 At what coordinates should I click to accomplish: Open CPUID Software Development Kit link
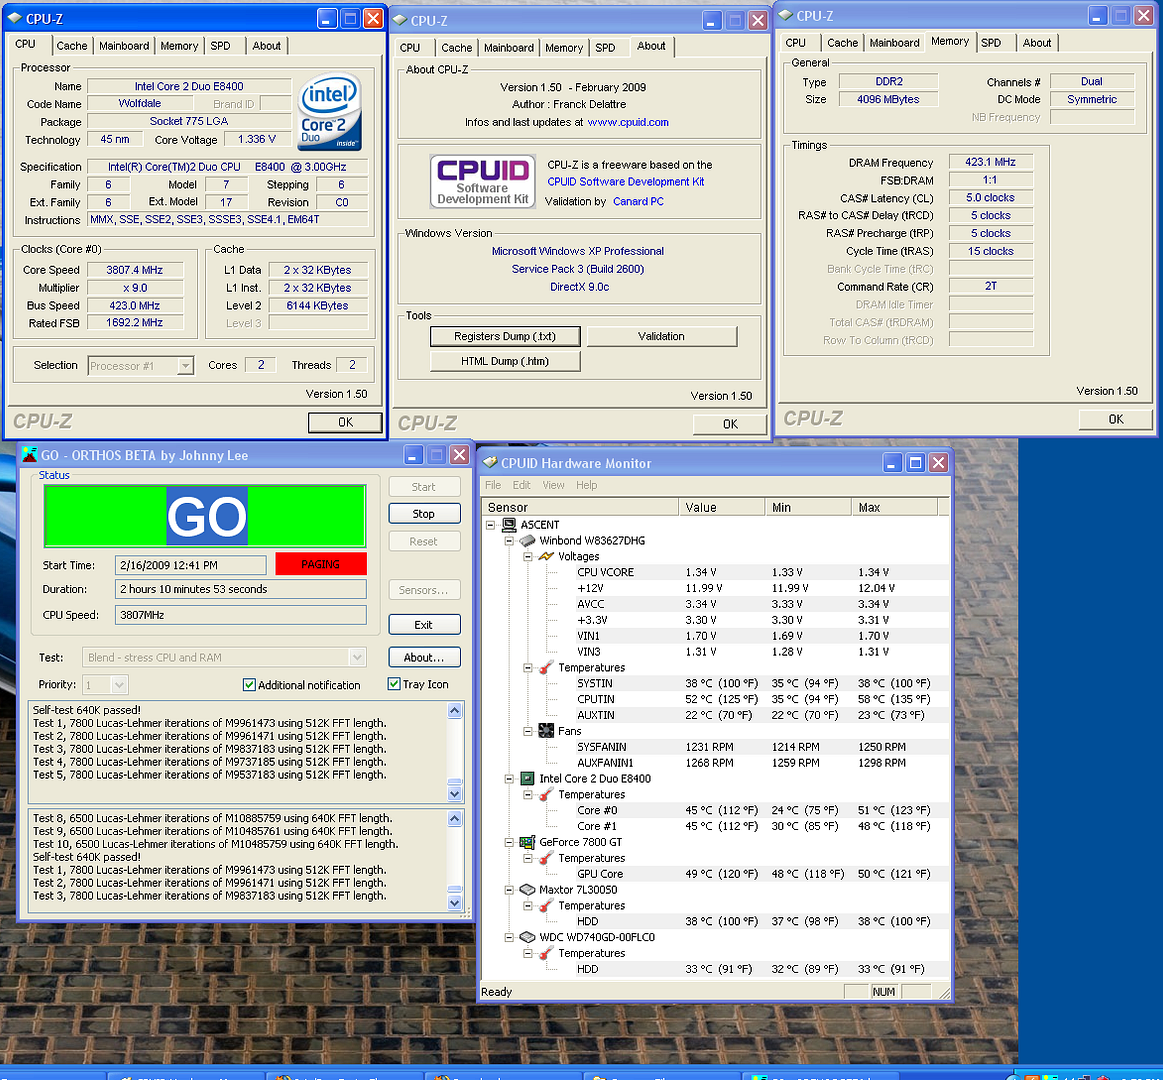pyautogui.click(x=625, y=182)
